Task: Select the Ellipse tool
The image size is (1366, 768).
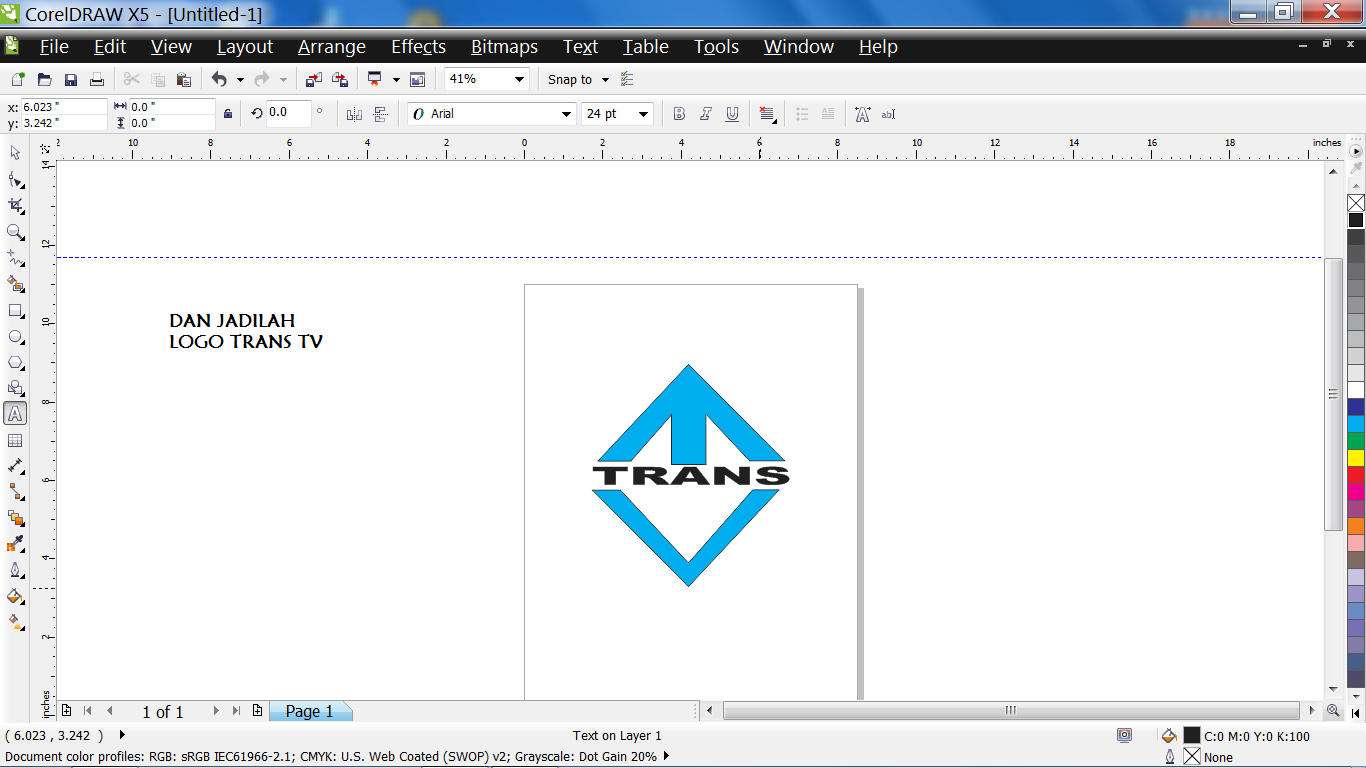Action: pos(14,336)
